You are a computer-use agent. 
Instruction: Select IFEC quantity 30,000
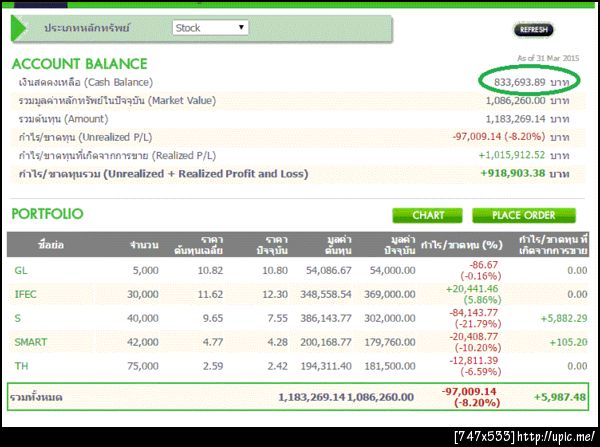point(143,294)
